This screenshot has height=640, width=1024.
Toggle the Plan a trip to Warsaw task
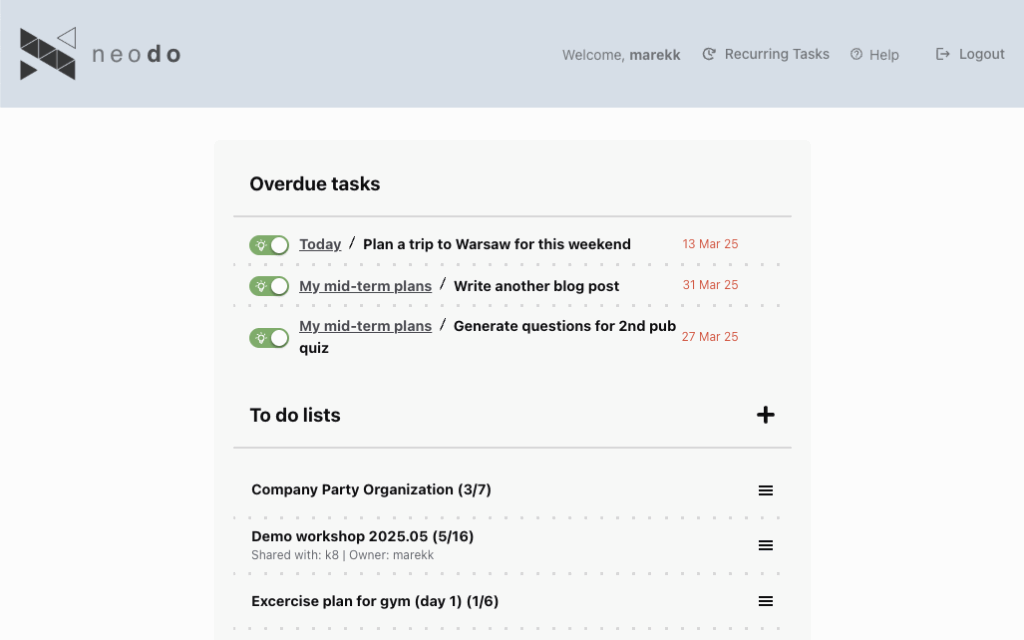pyautogui.click(x=269, y=245)
